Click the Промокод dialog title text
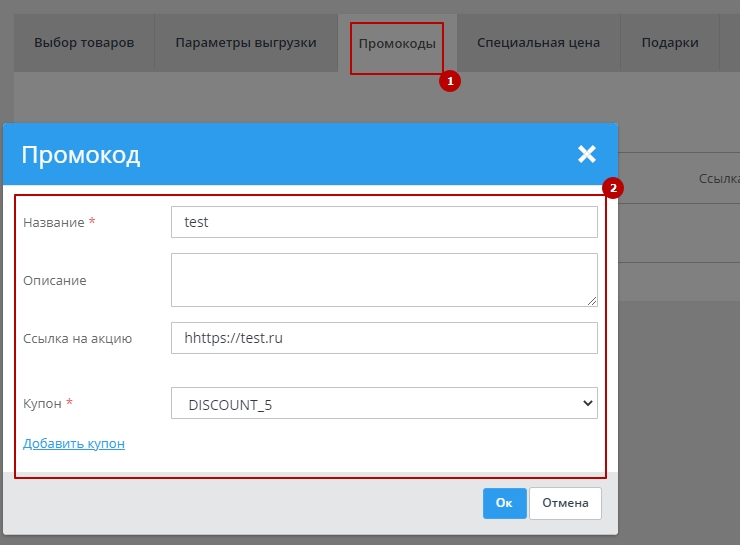 pyautogui.click(x=81, y=154)
